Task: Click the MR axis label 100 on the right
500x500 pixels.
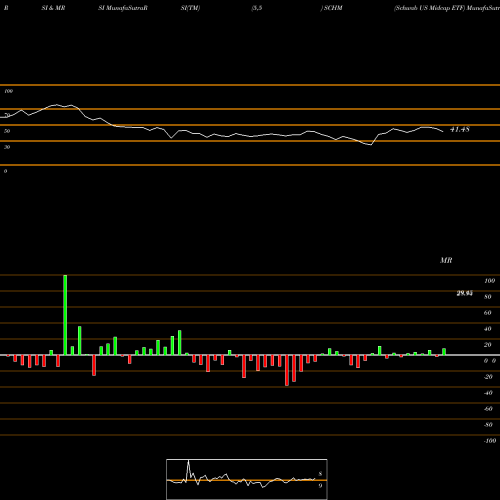Action: (x=489, y=281)
